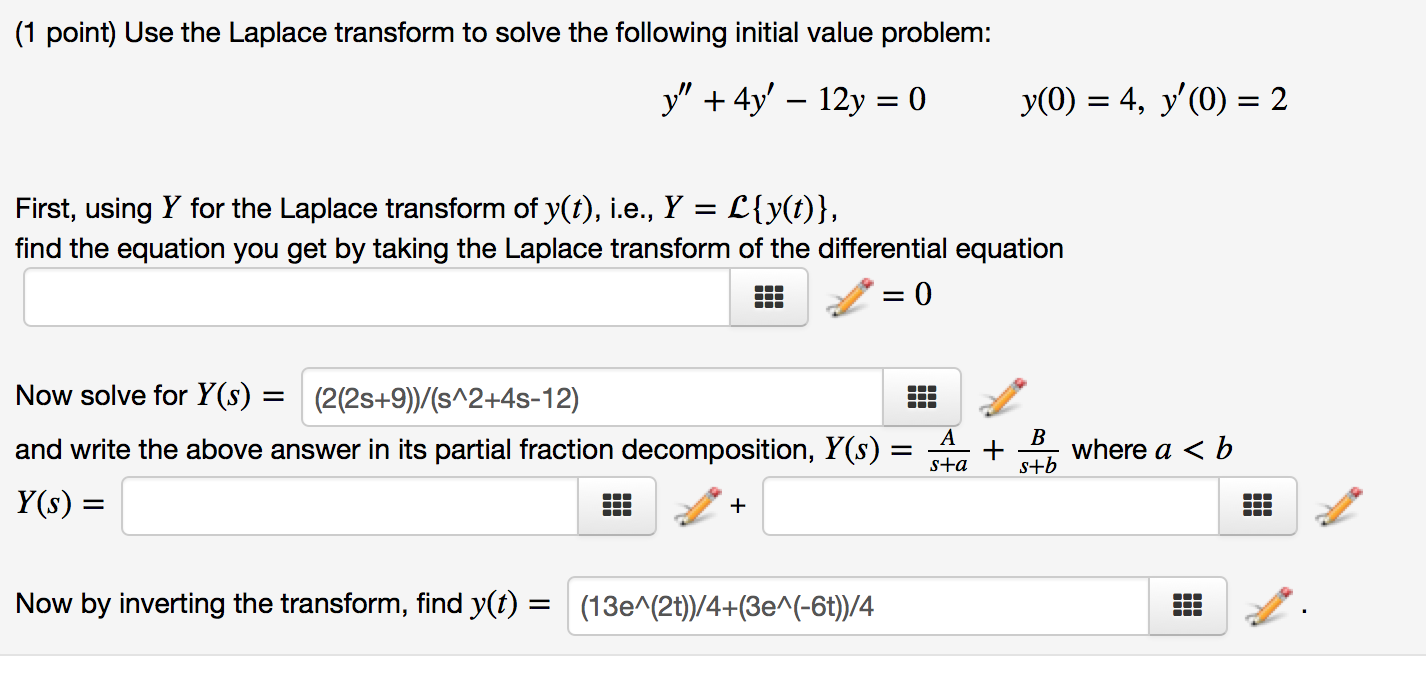The width and height of the screenshot is (1426, 676).
Task: Click the first empty partial fraction input box
Action: pos(350,506)
